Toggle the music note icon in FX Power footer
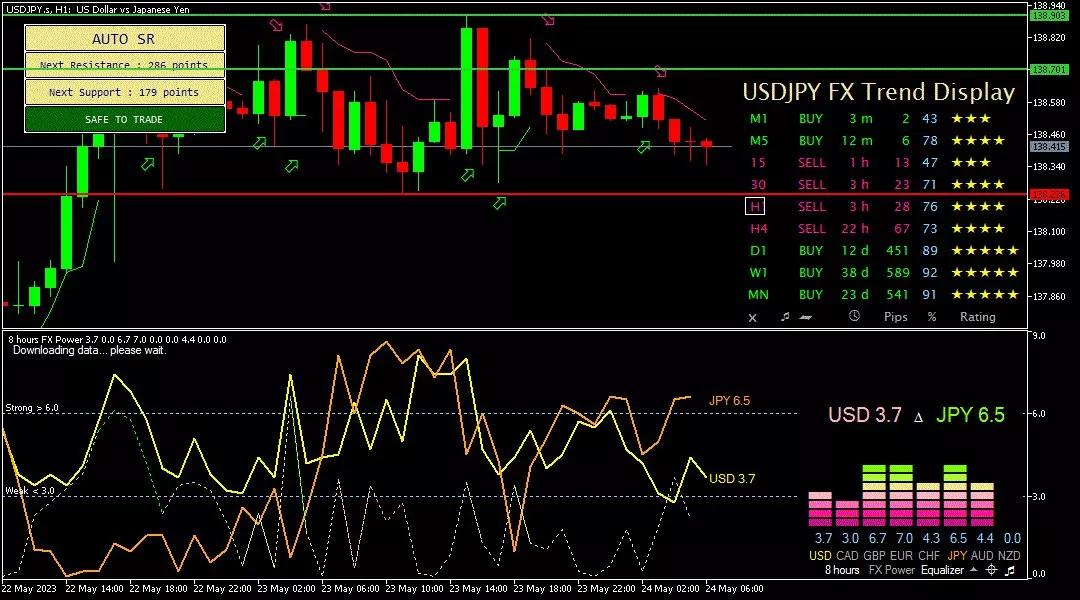 (x=1010, y=570)
